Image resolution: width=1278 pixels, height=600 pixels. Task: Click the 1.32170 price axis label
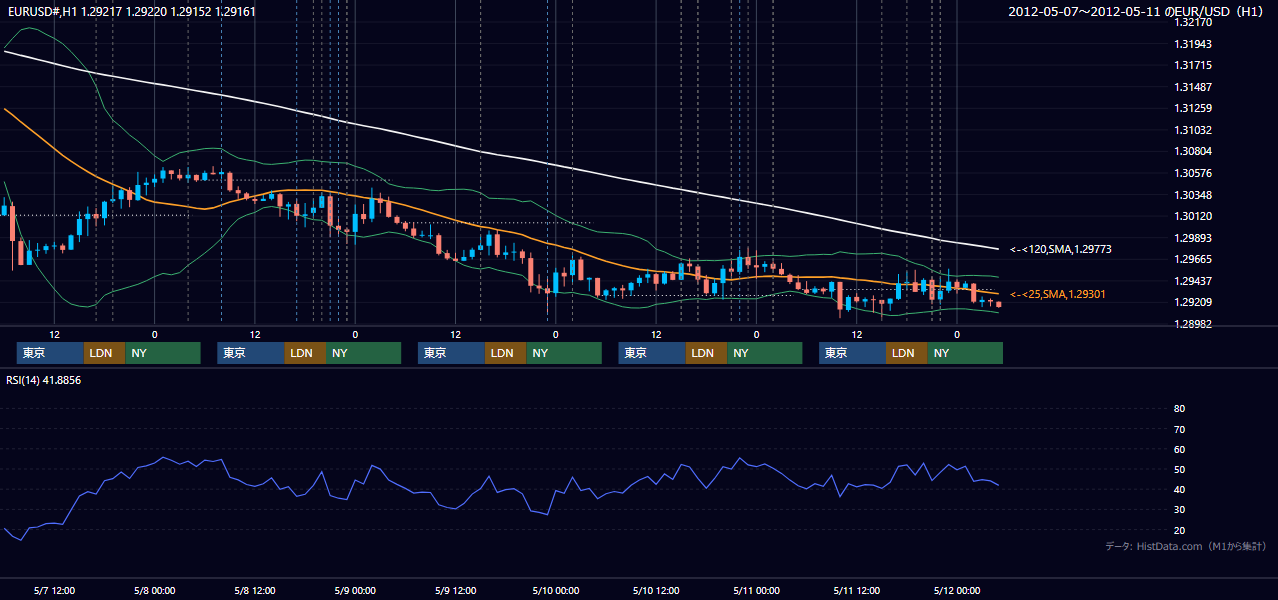(x=1193, y=22)
